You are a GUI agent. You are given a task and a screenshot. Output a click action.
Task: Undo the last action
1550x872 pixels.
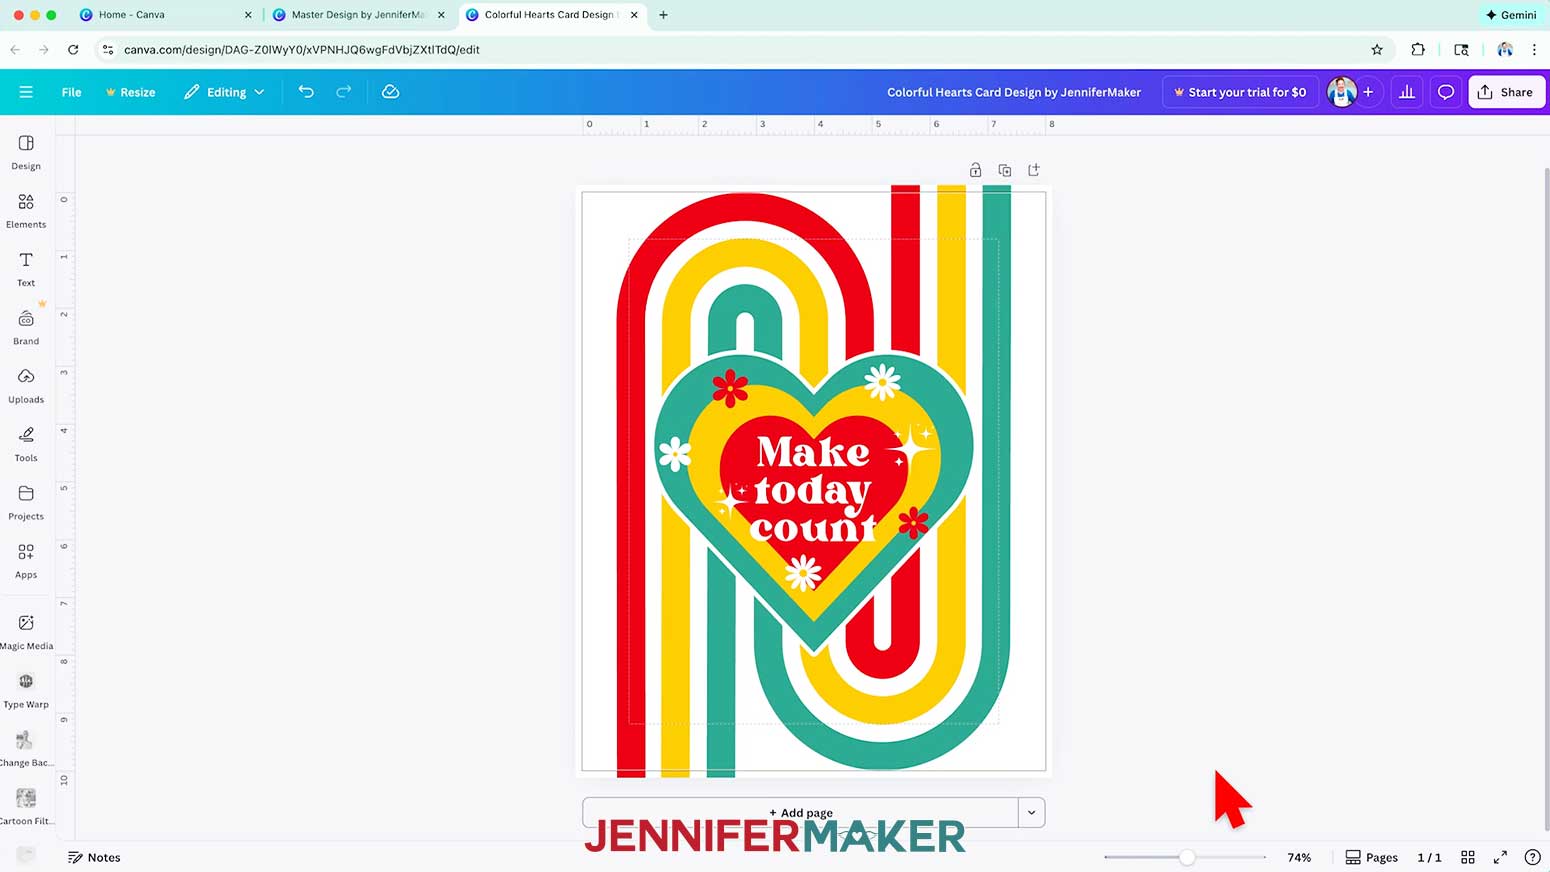(x=306, y=92)
